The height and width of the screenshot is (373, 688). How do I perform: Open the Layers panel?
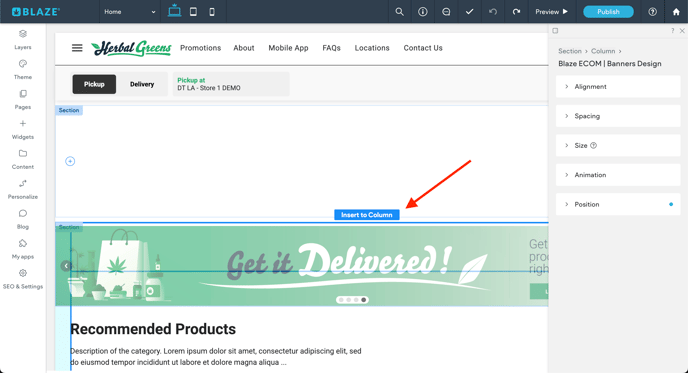tap(23, 39)
